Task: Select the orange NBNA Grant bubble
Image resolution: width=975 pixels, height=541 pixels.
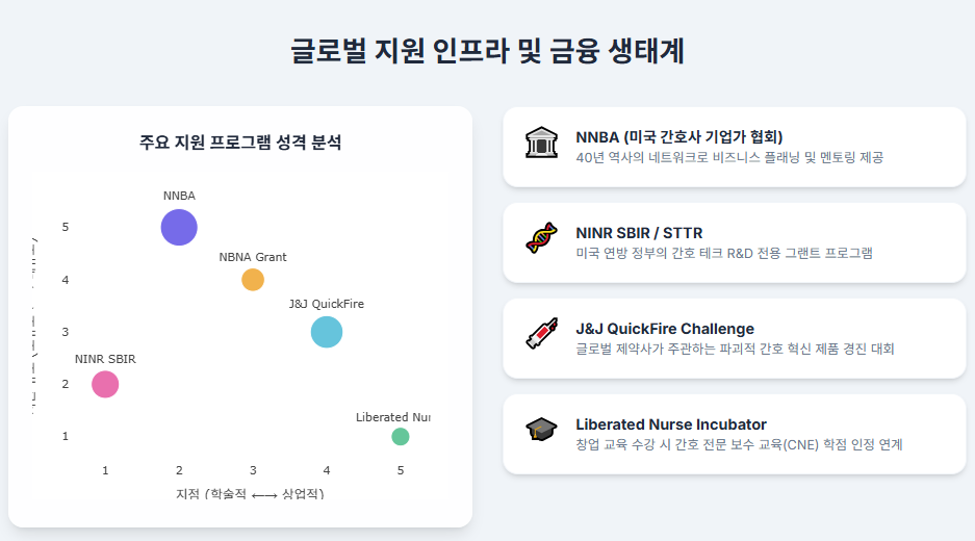Action: click(252, 280)
